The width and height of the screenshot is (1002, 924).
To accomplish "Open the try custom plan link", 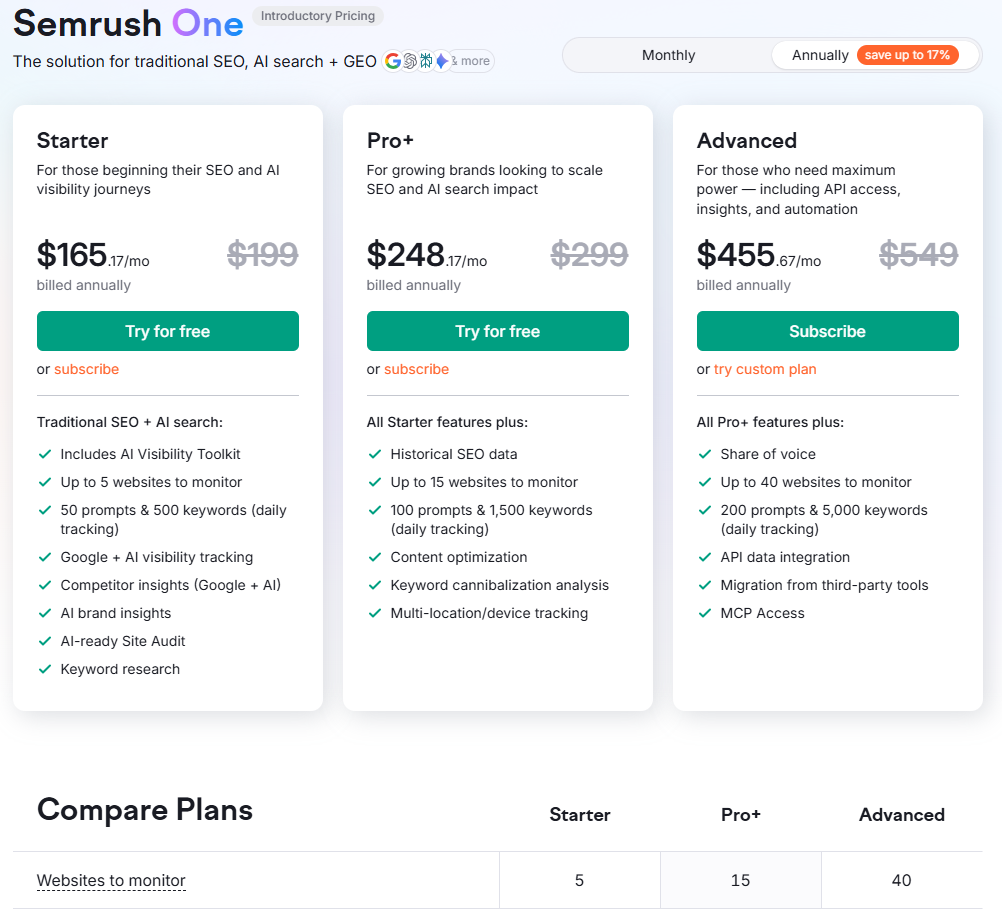I will pos(765,369).
